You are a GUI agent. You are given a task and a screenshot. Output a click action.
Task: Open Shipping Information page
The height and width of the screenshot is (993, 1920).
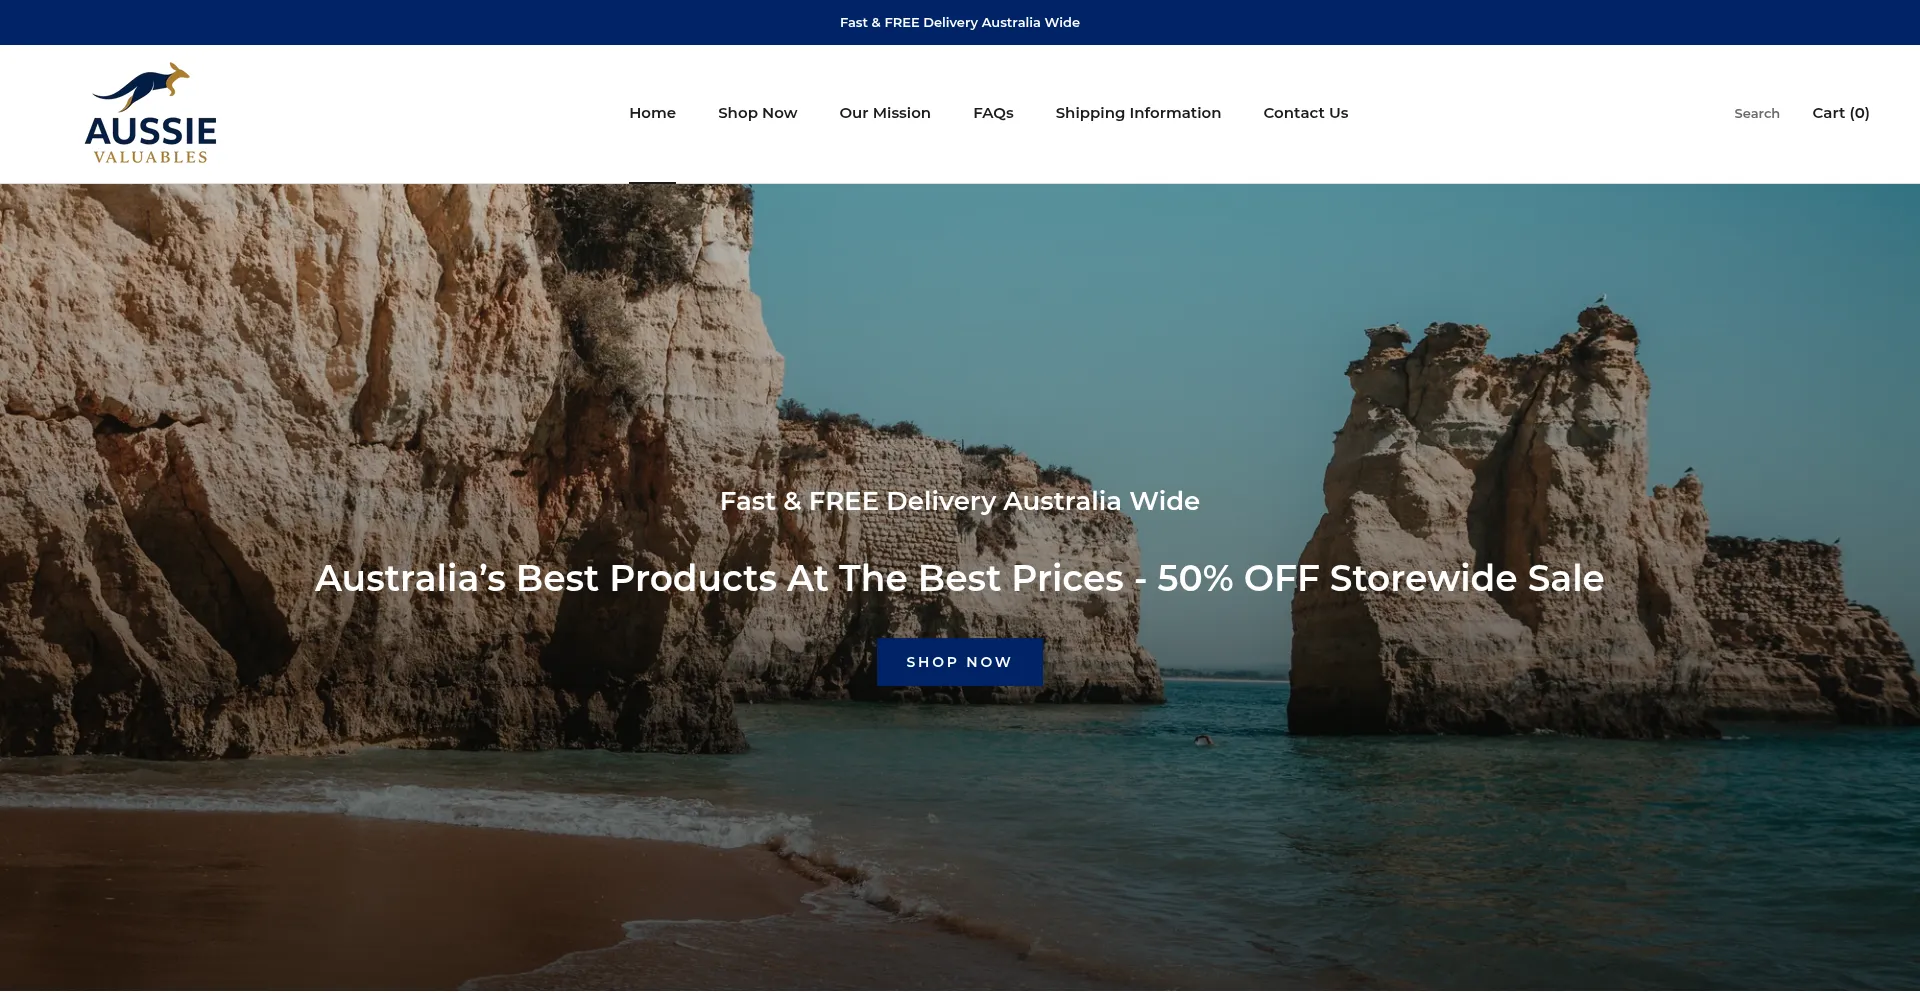pos(1137,113)
